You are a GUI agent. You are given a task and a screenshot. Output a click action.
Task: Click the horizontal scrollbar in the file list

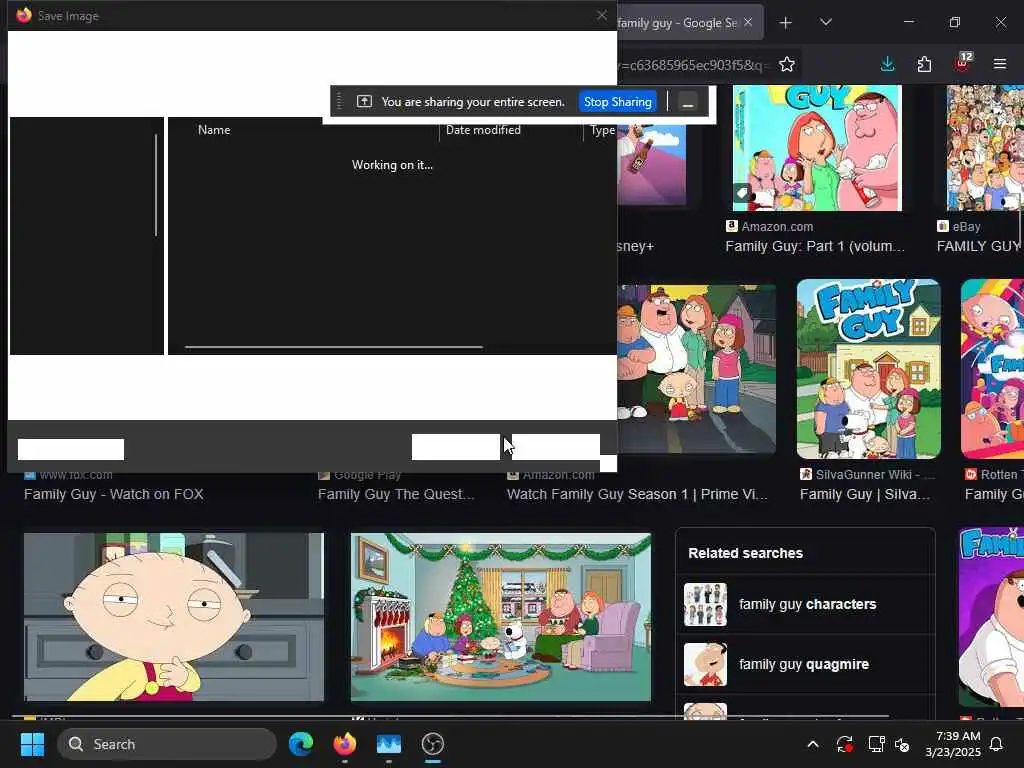[334, 347]
